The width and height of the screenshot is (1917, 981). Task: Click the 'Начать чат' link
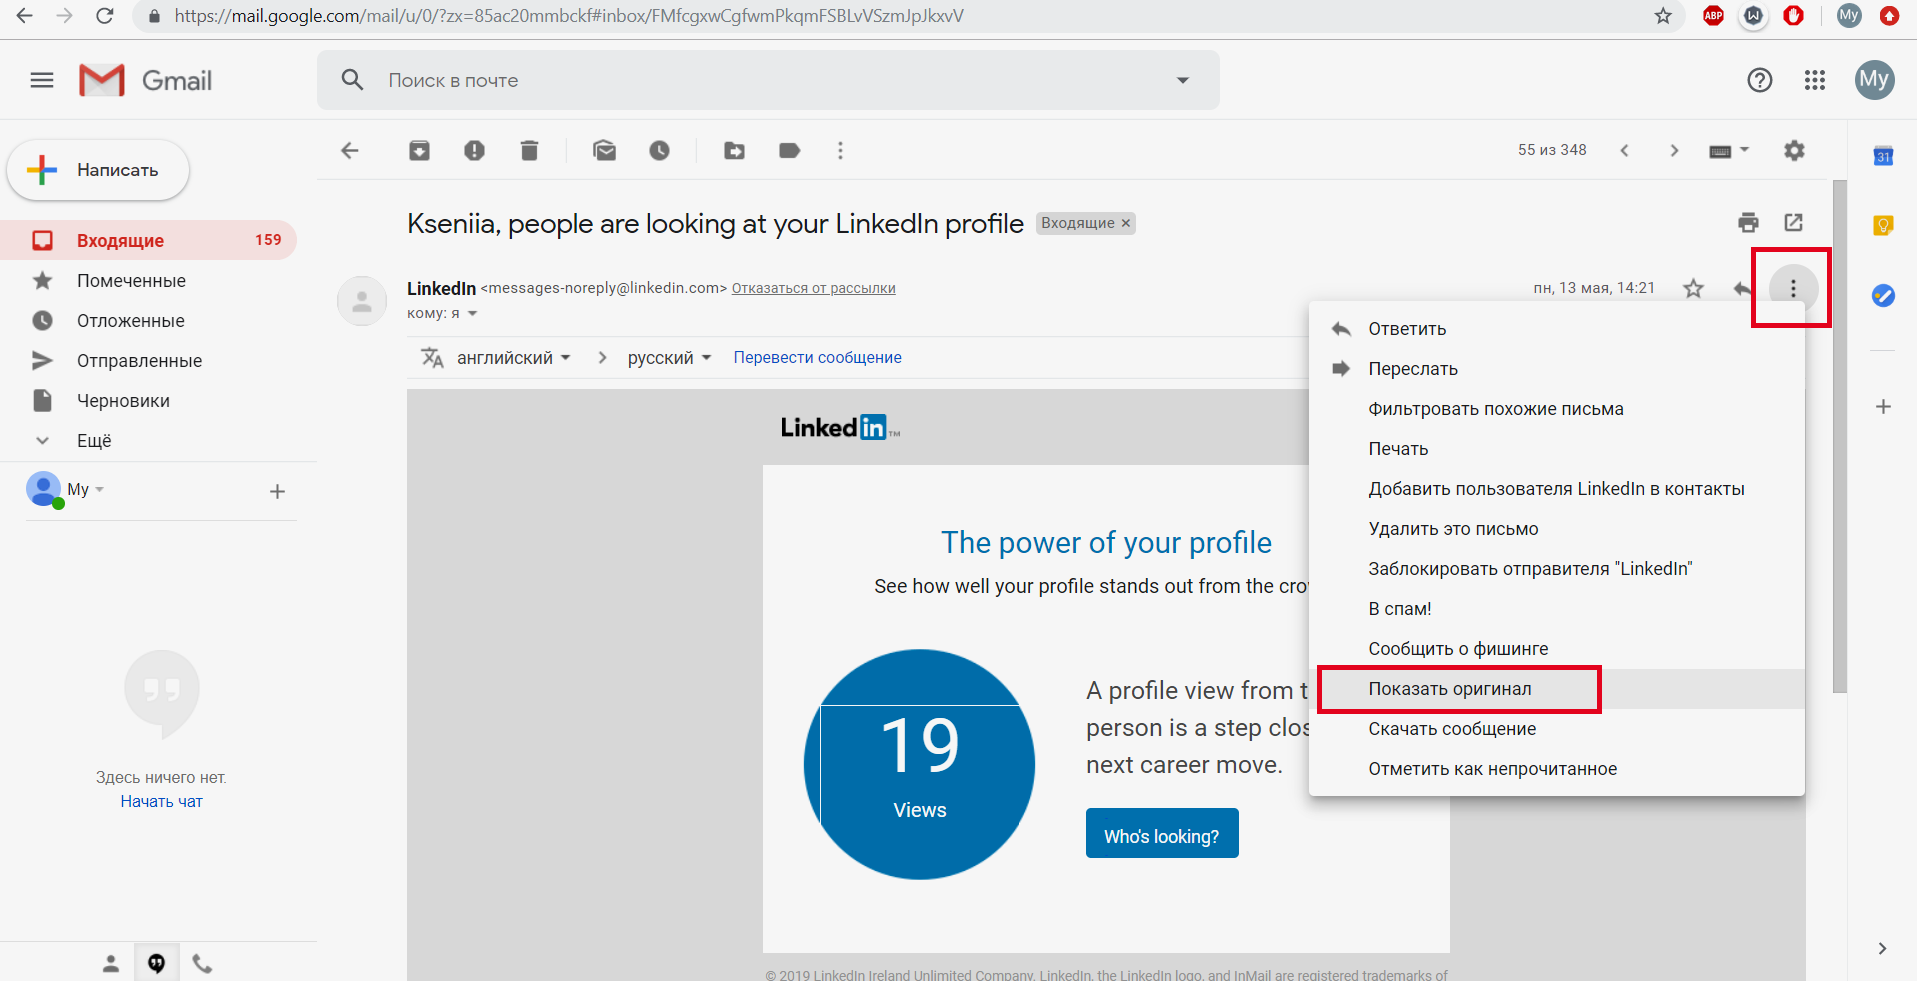tap(161, 801)
